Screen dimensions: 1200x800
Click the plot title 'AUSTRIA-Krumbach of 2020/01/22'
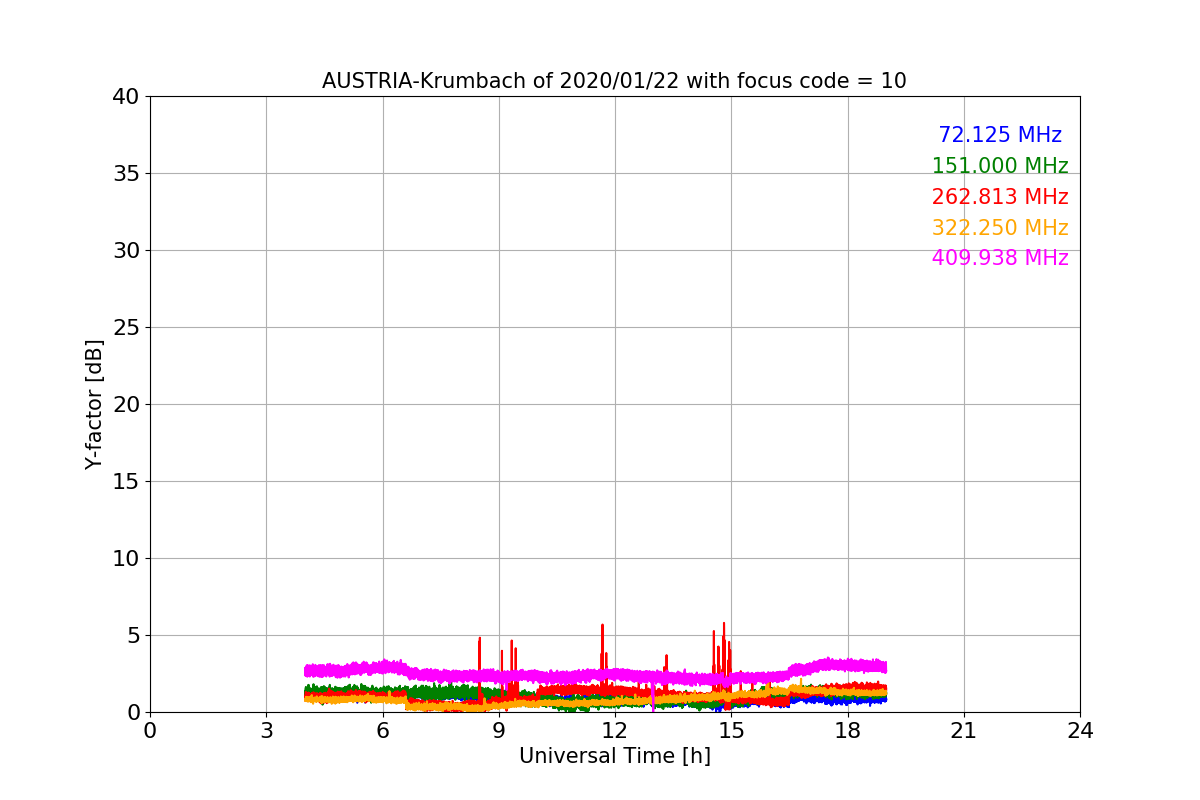pyautogui.click(x=614, y=81)
